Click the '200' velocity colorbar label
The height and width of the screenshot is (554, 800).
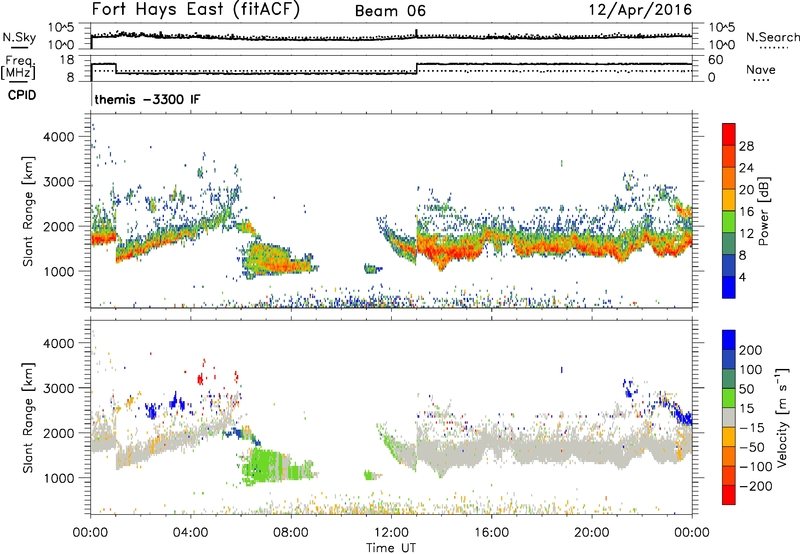click(751, 350)
